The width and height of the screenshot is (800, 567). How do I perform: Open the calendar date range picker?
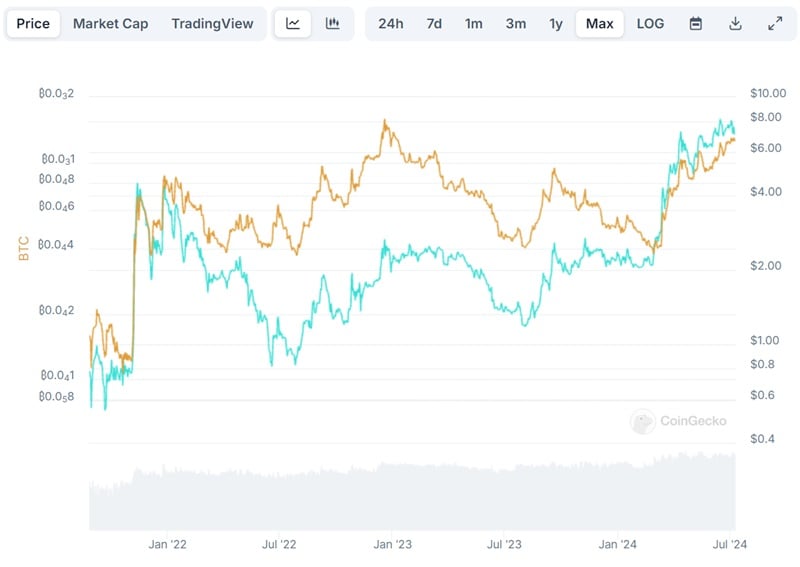pyautogui.click(x=696, y=24)
